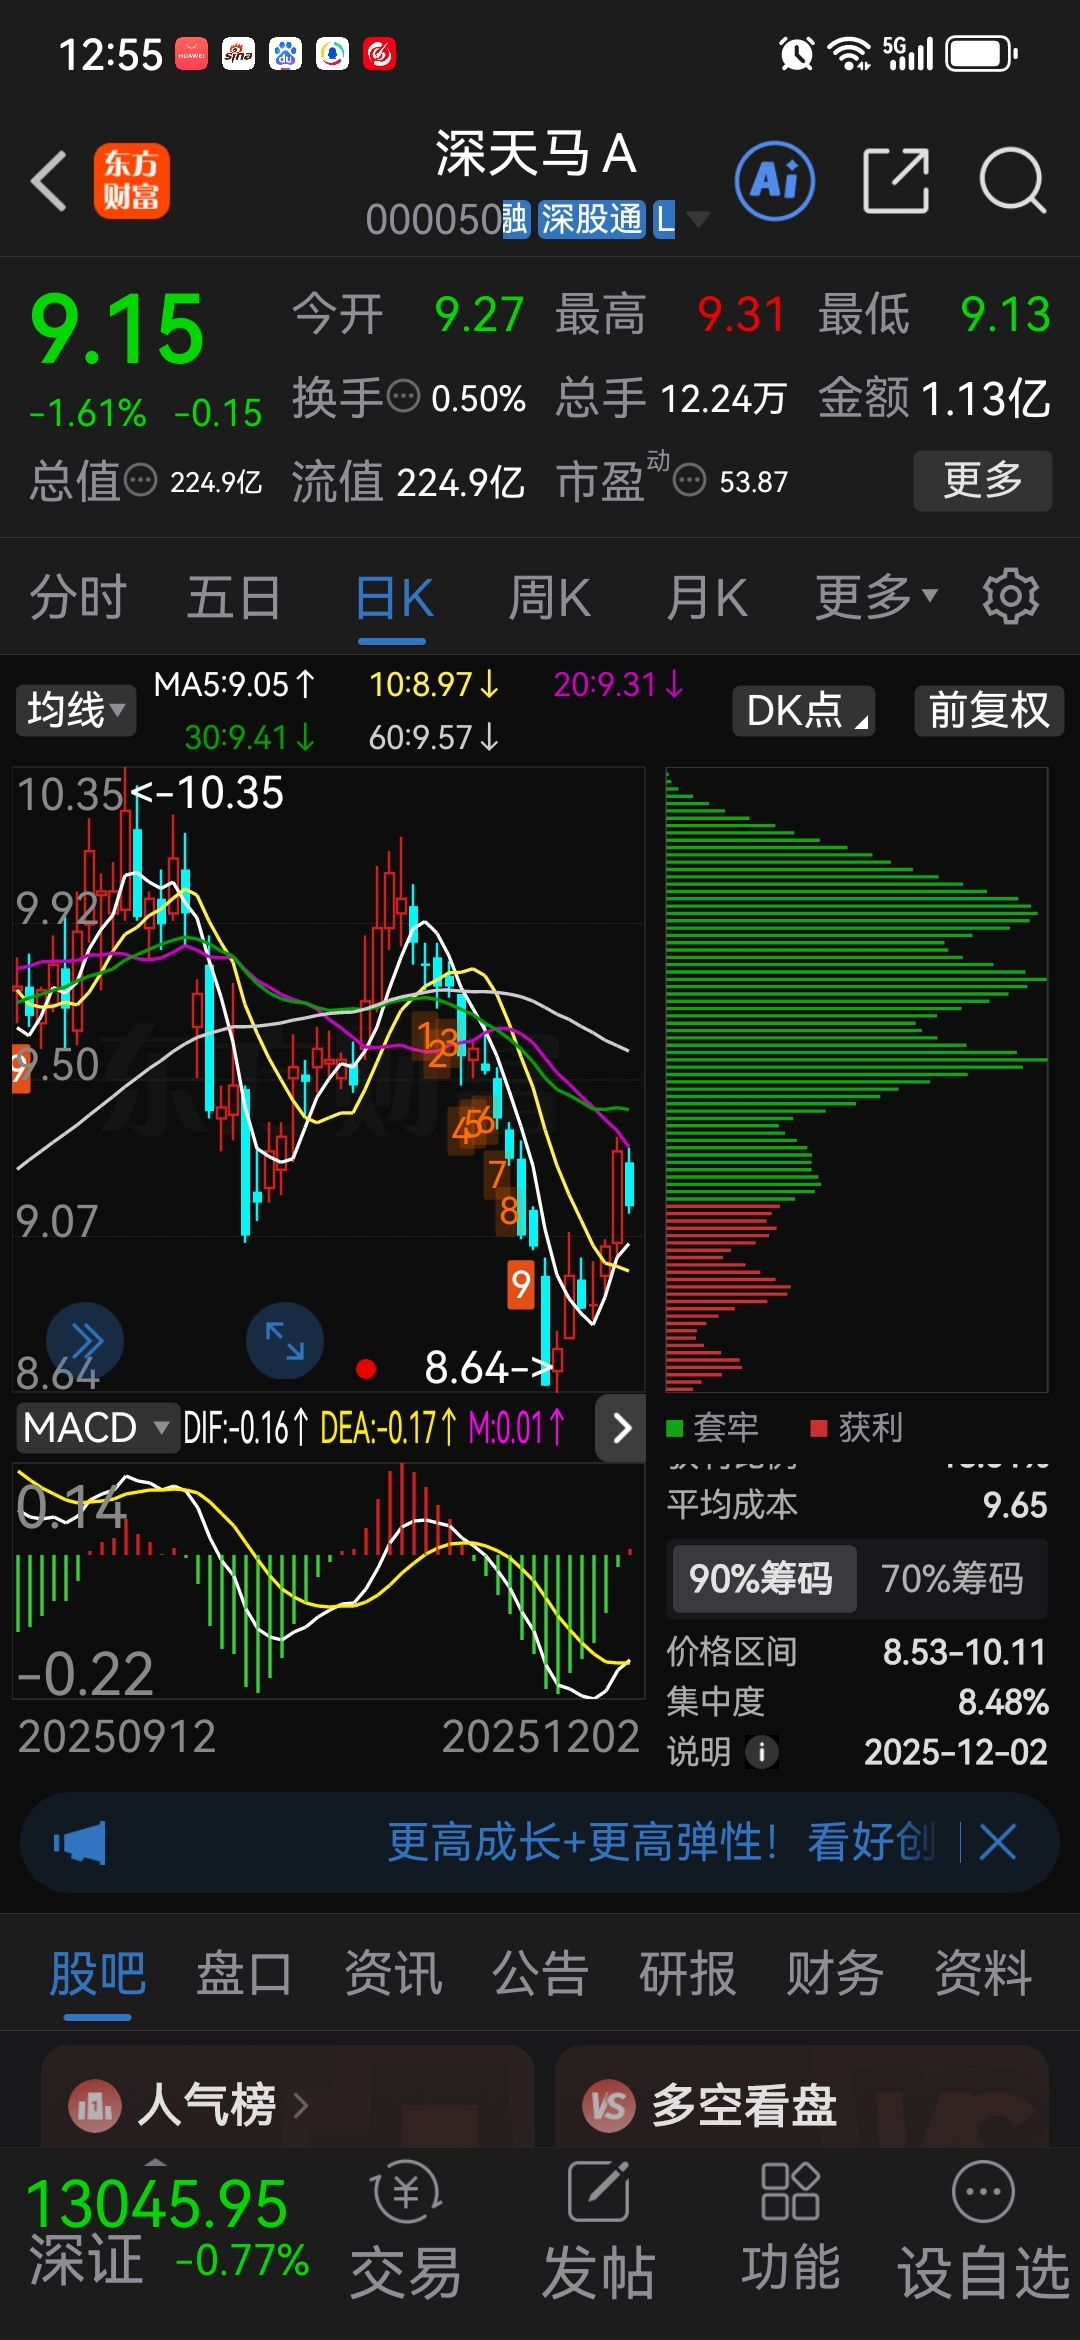
Task: Open Sina notification icon in status bar
Action: tap(238, 54)
